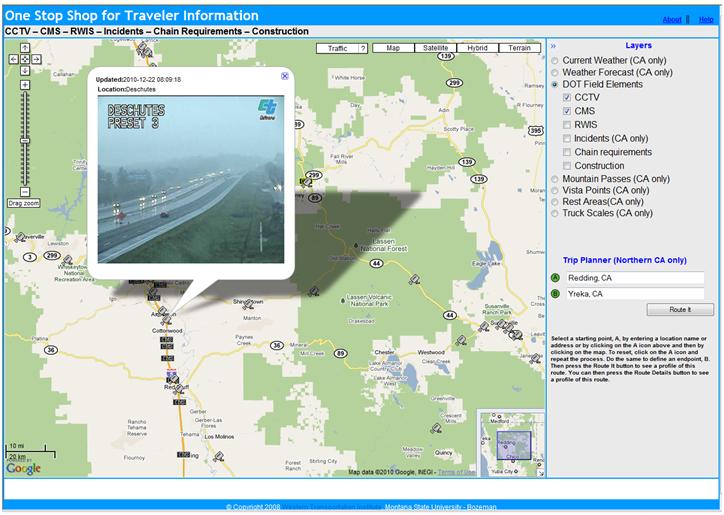724x515 pixels.
Task: Open the Montana State University - Bozeman link
Action: coord(440,507)
